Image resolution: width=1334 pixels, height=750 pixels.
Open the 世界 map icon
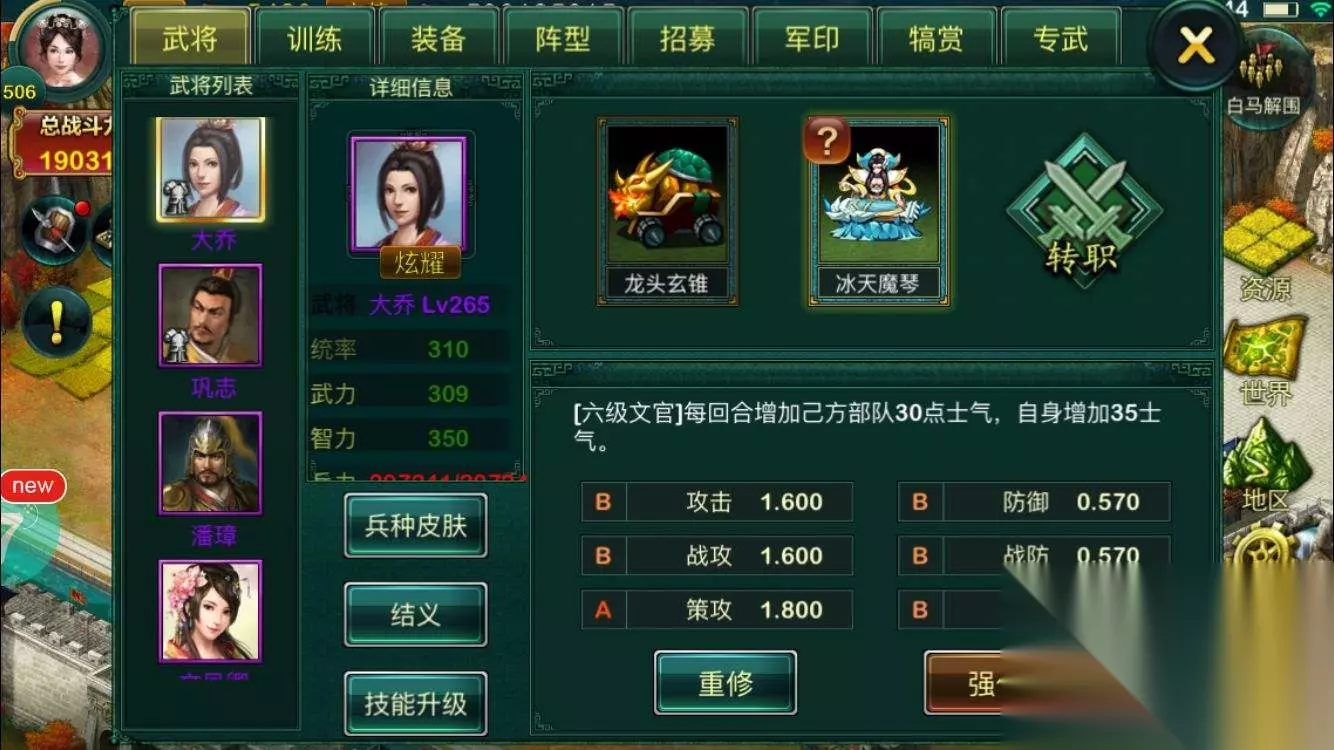point(1268,360)
